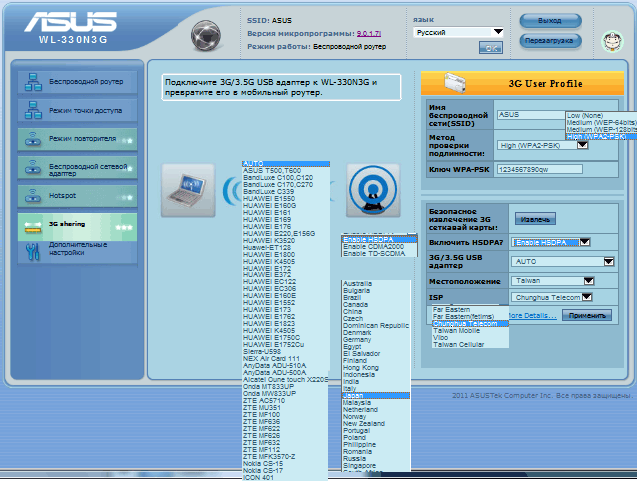Pick Medium (WEP-64bits) from authentication list
637x481 pixels.
pyautogui.click(x=600, y=123)
